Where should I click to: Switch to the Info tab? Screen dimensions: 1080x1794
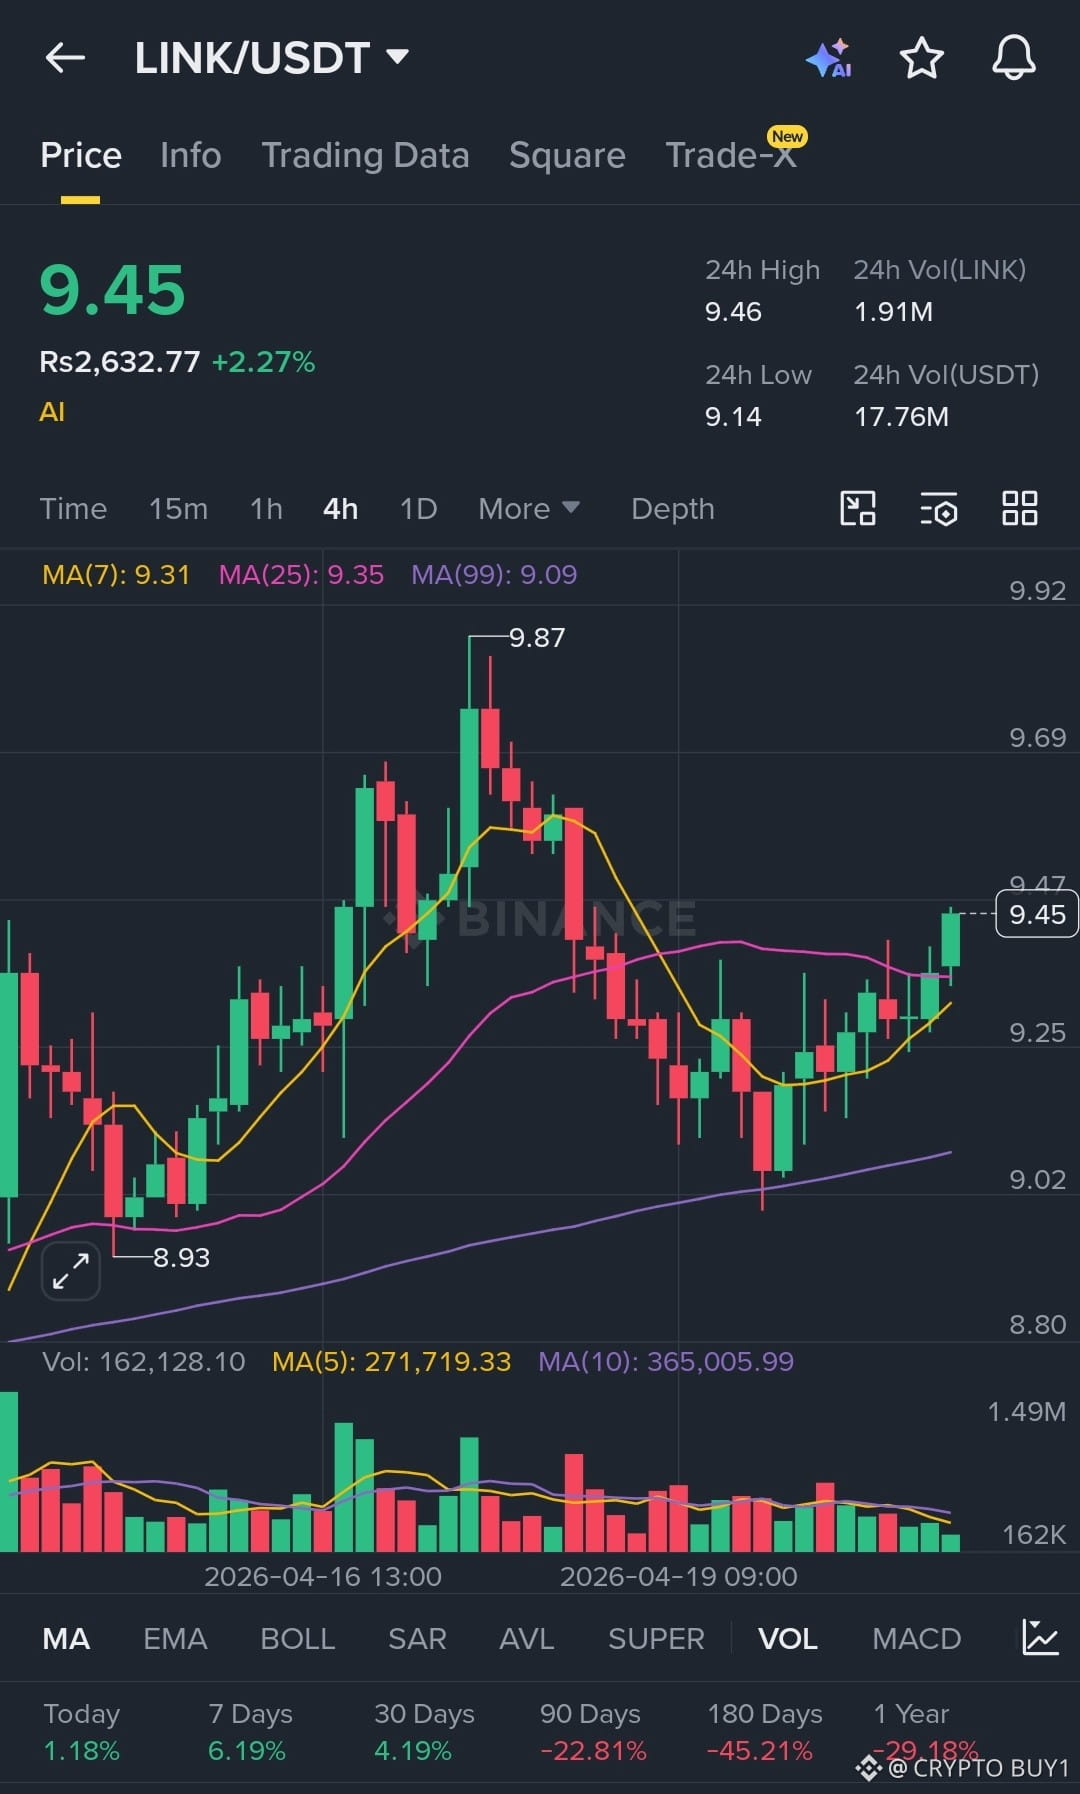(x=191, y=155)
